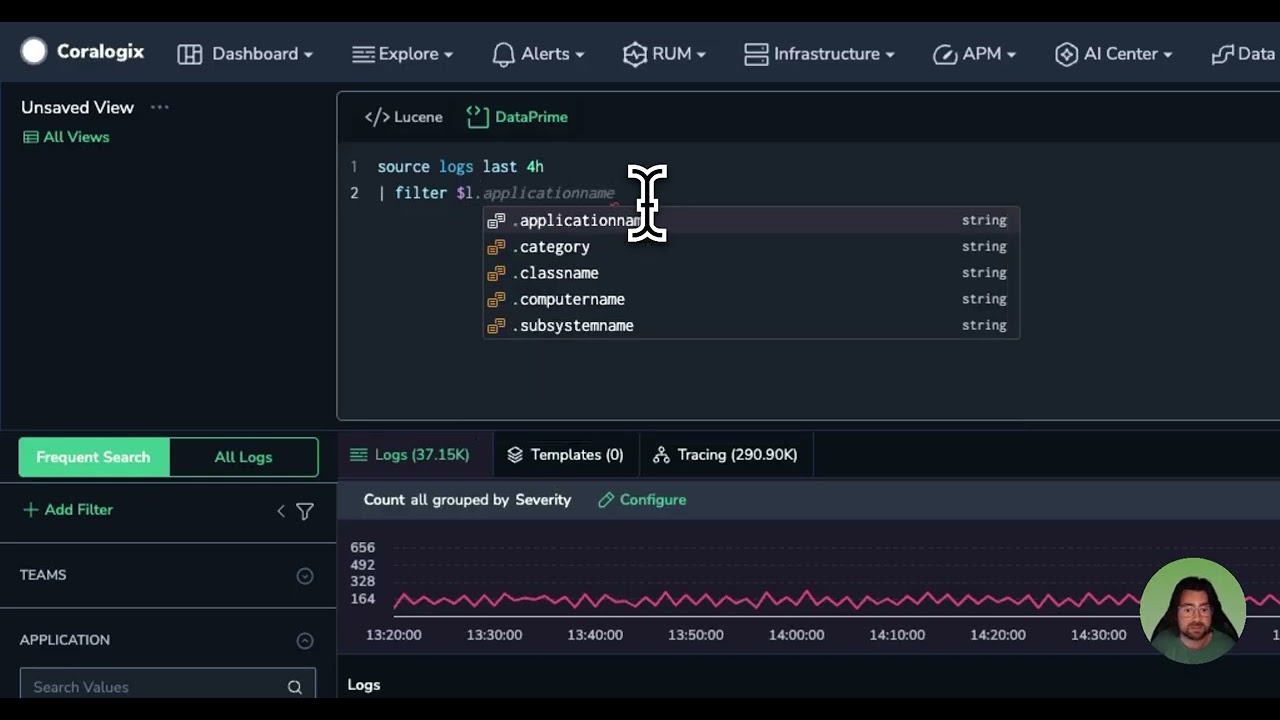This screenshot has width=1280, height=720.
Task: Select .classname autocomplete suggestion
Action: 751,272
